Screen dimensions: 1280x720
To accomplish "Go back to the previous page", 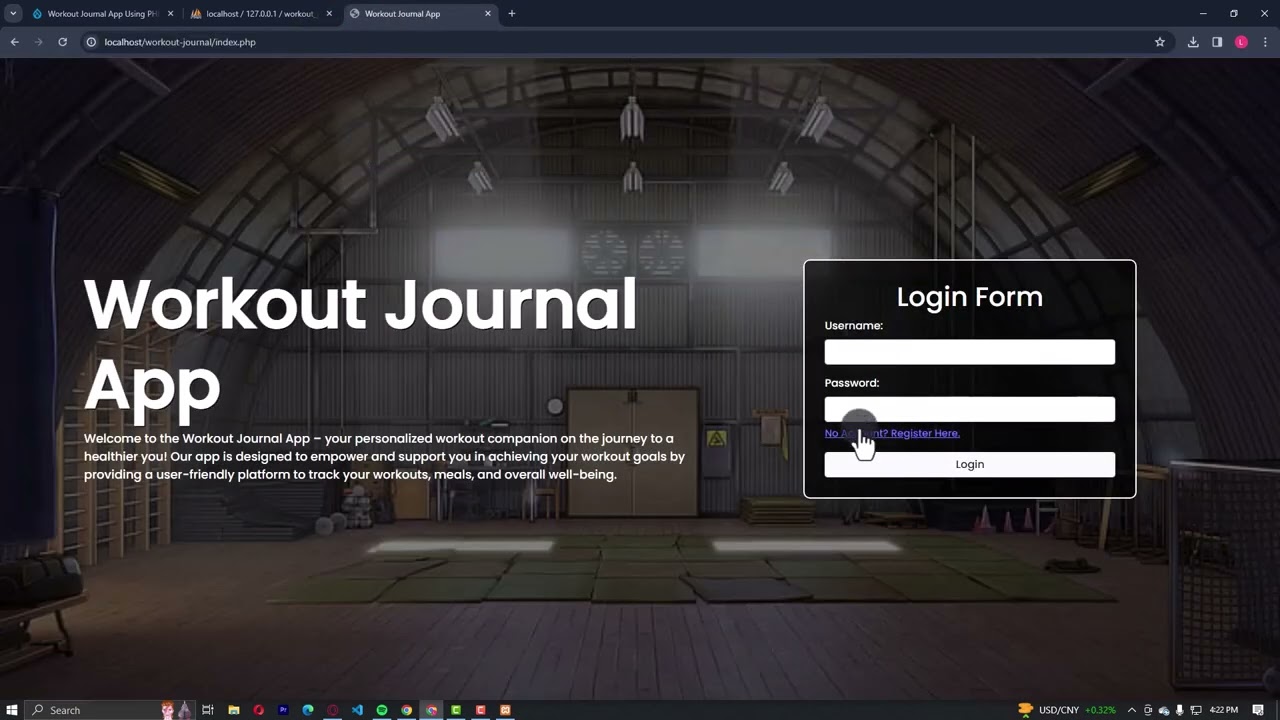I will 14,42.
